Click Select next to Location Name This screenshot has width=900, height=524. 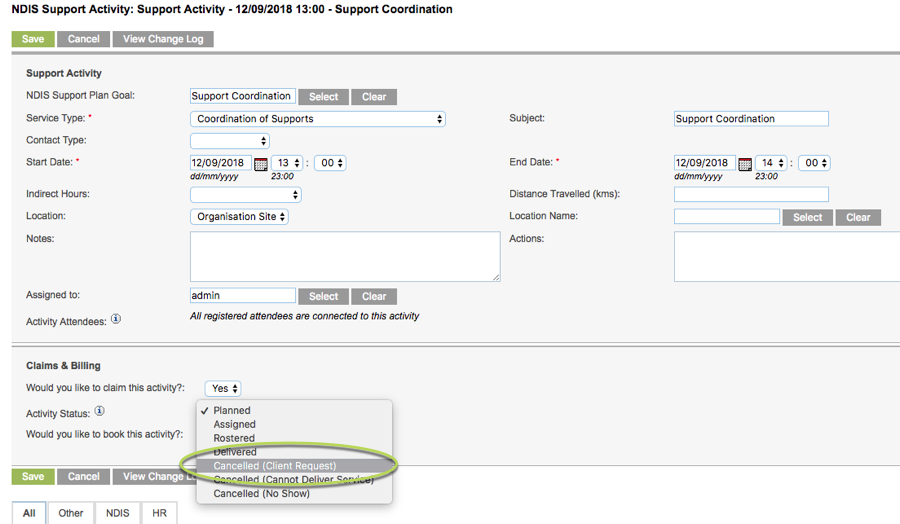coord(808,218)
